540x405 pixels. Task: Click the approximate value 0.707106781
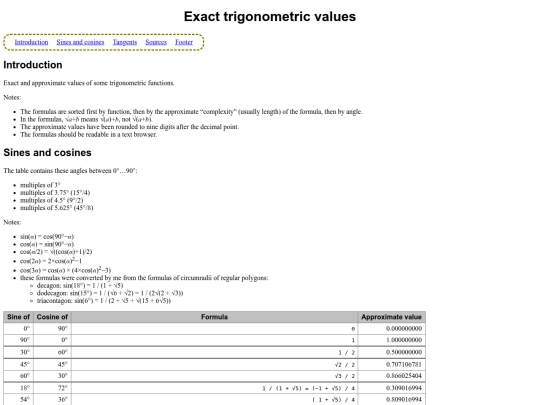(404, 364)
